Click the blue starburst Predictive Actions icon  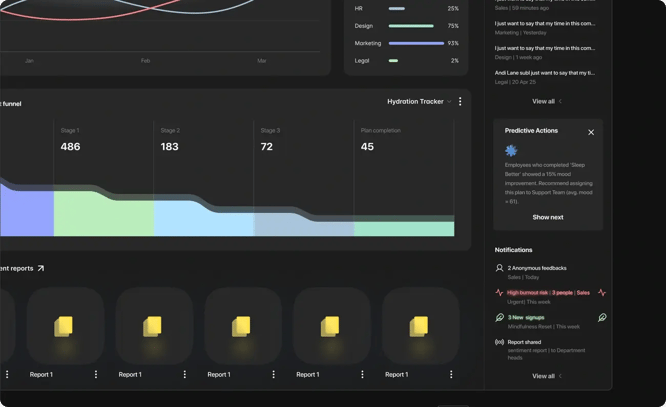click(511, 150)
